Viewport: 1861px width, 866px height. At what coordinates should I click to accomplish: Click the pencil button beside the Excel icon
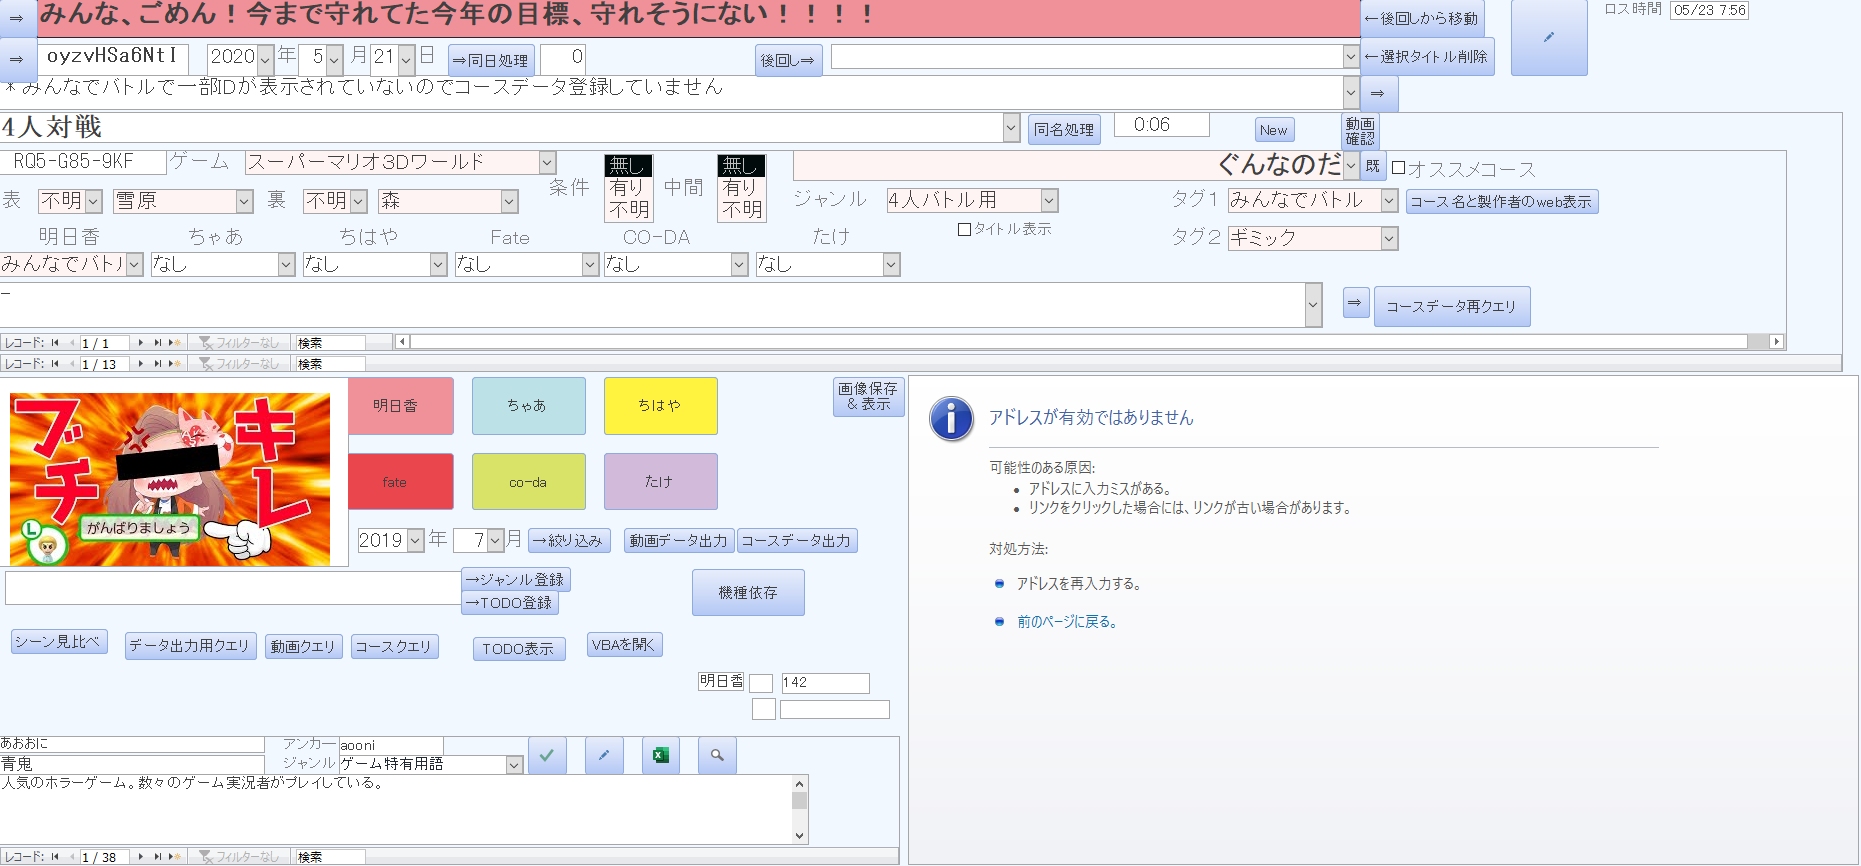[x=604, y=756]
